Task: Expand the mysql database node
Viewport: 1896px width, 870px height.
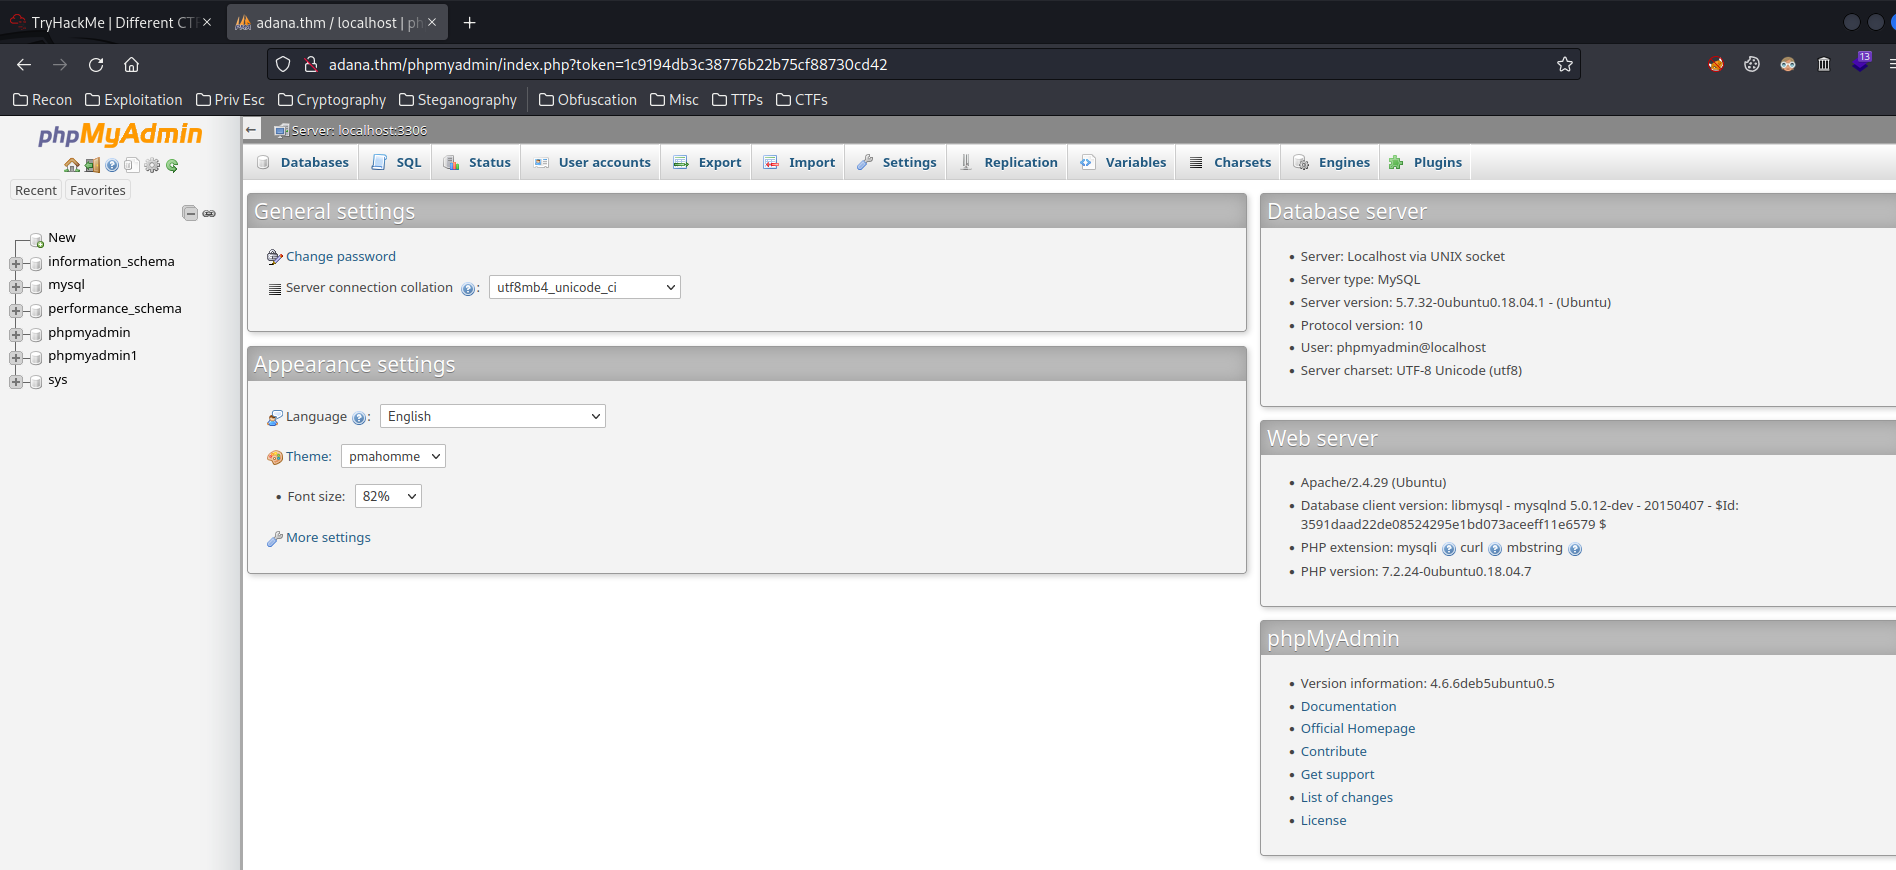Action: (16, 287)
